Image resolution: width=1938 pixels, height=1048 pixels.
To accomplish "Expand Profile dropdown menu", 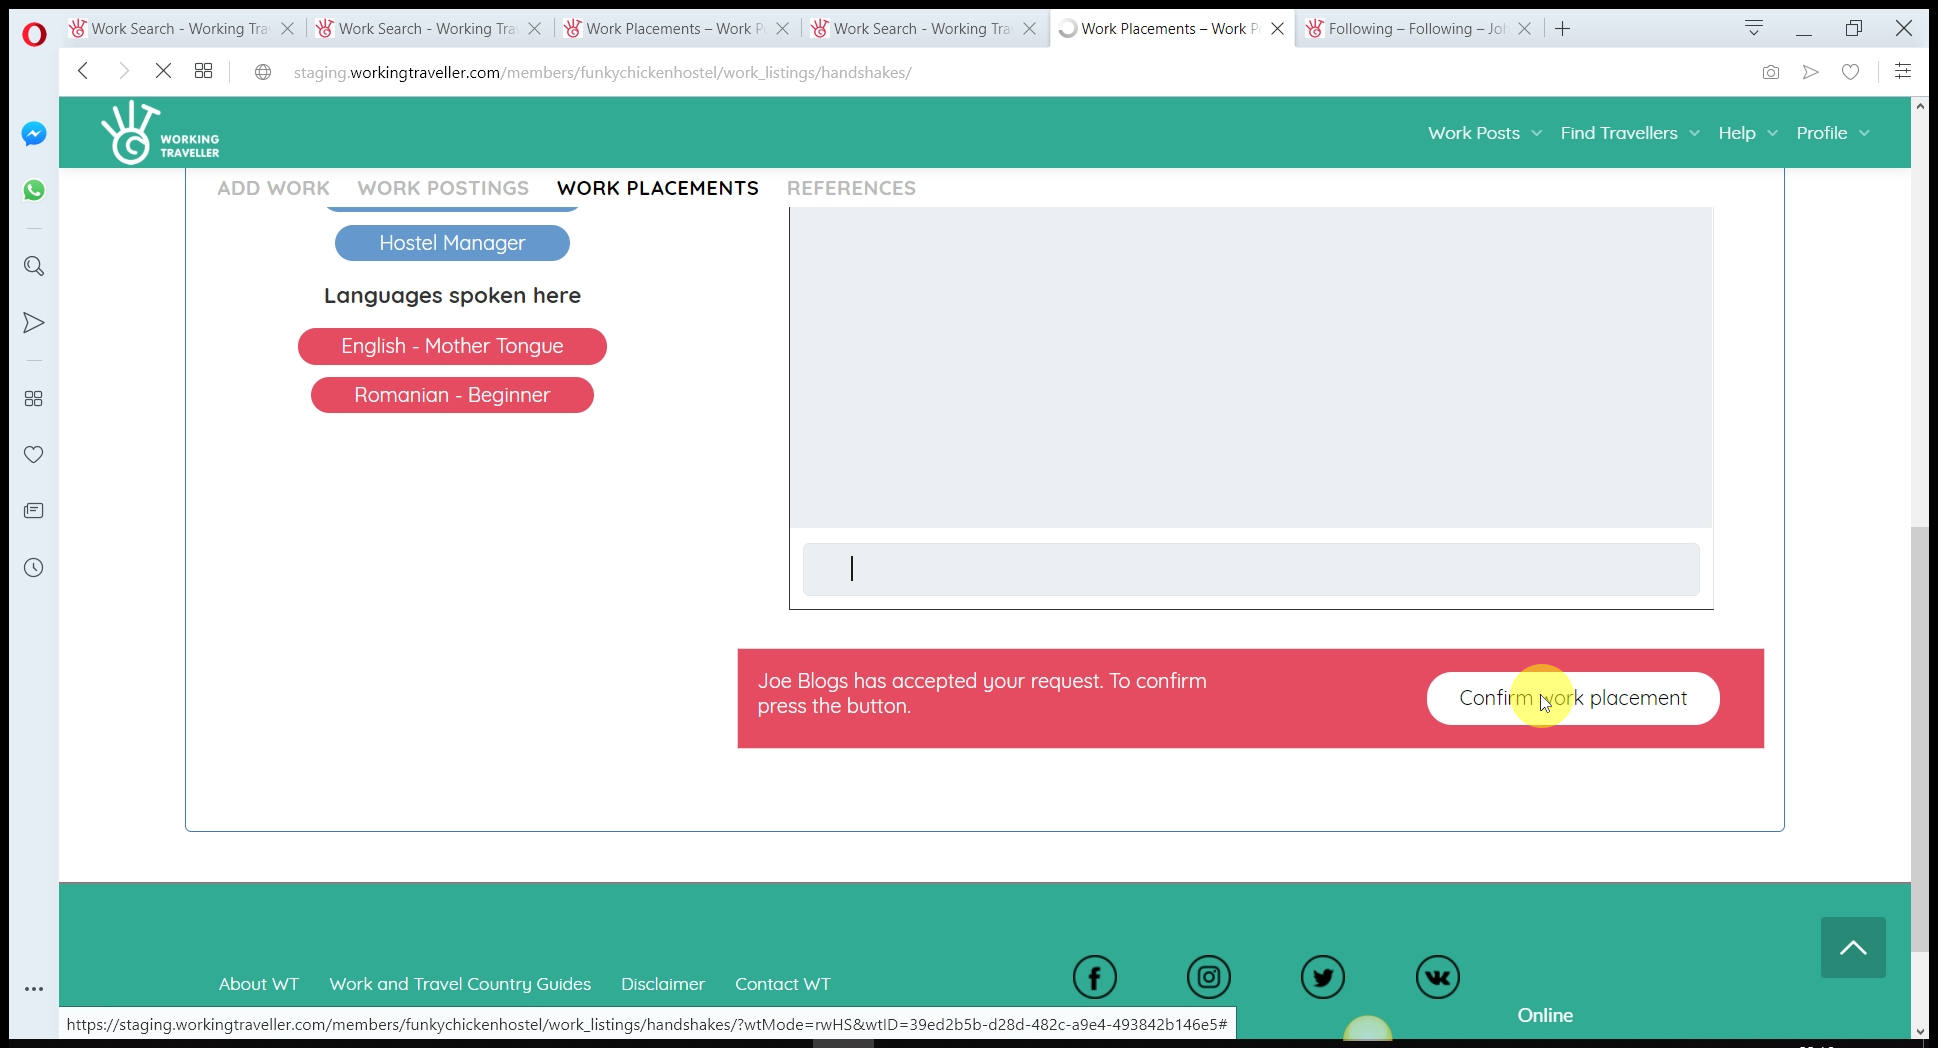I will coord(1832,133).
